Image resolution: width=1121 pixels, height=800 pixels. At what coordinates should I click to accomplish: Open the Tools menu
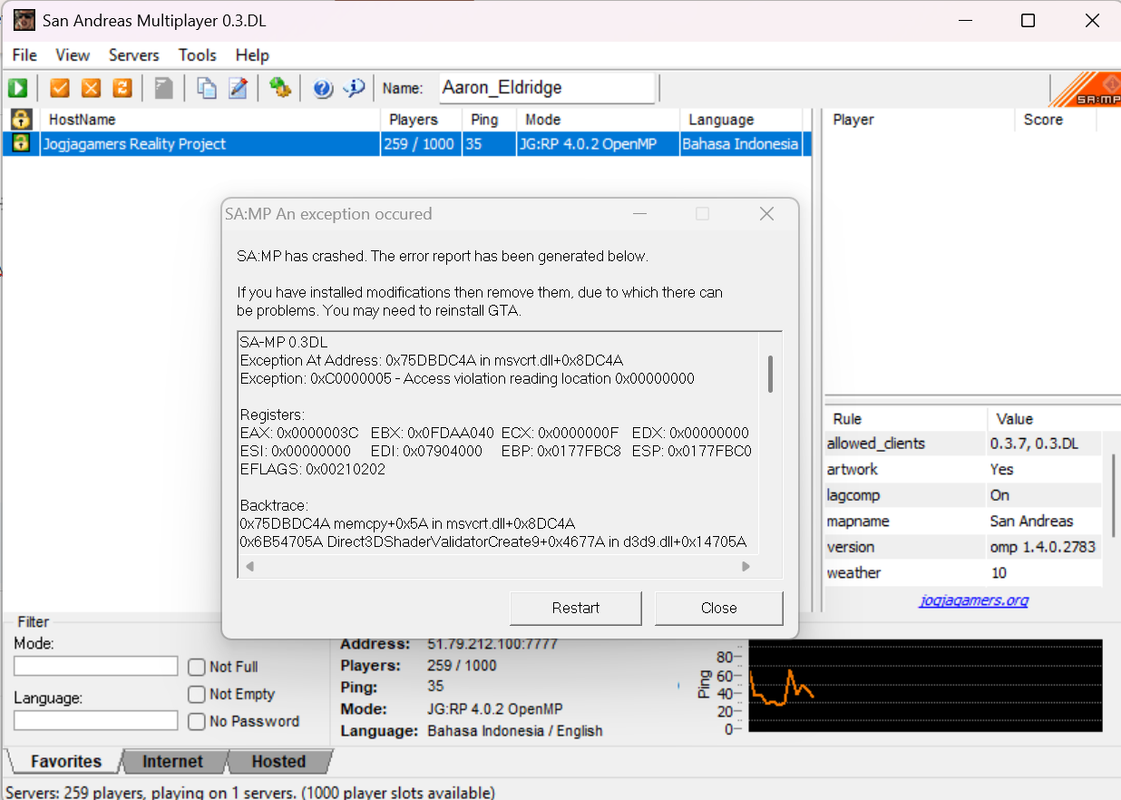pyautogui.click(x=197, y=55)
